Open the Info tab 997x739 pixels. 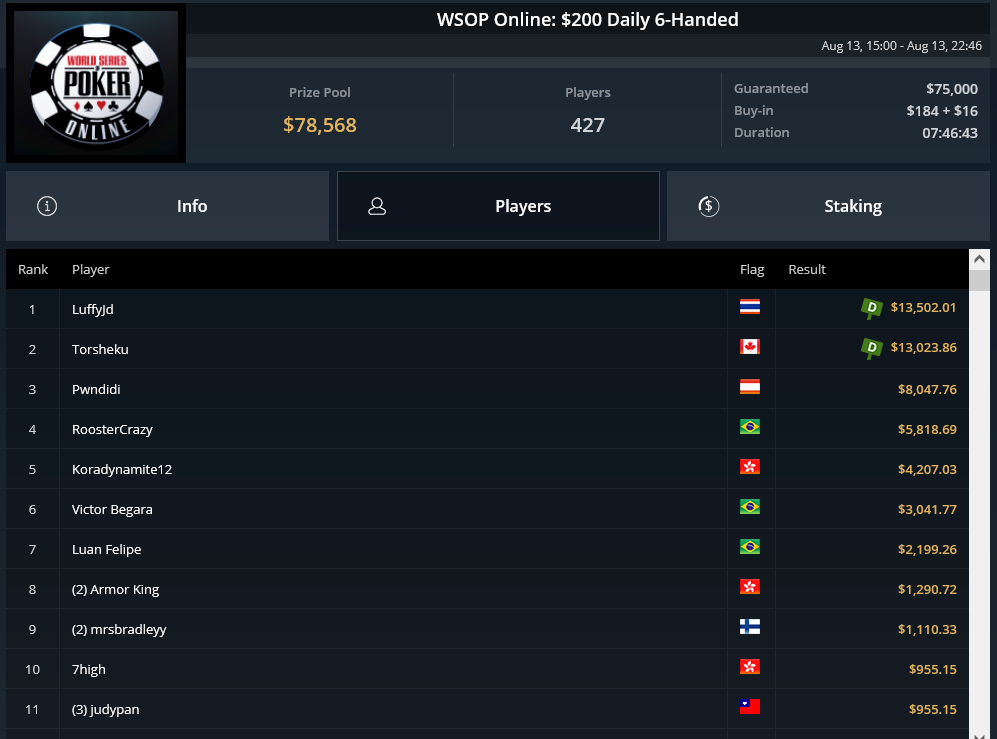(x=167, y=206)
